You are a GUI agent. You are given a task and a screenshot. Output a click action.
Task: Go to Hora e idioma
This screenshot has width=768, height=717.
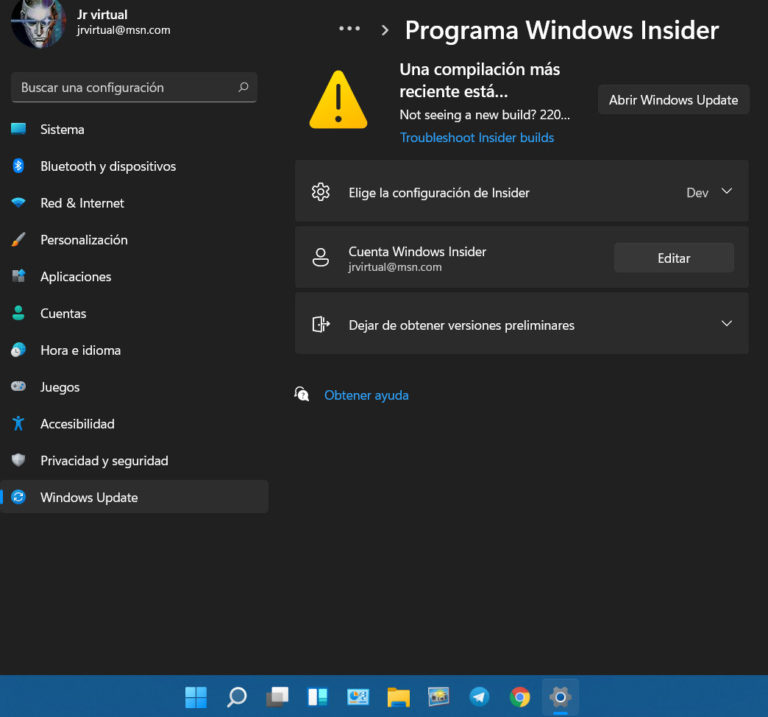[x=134, y=350]
